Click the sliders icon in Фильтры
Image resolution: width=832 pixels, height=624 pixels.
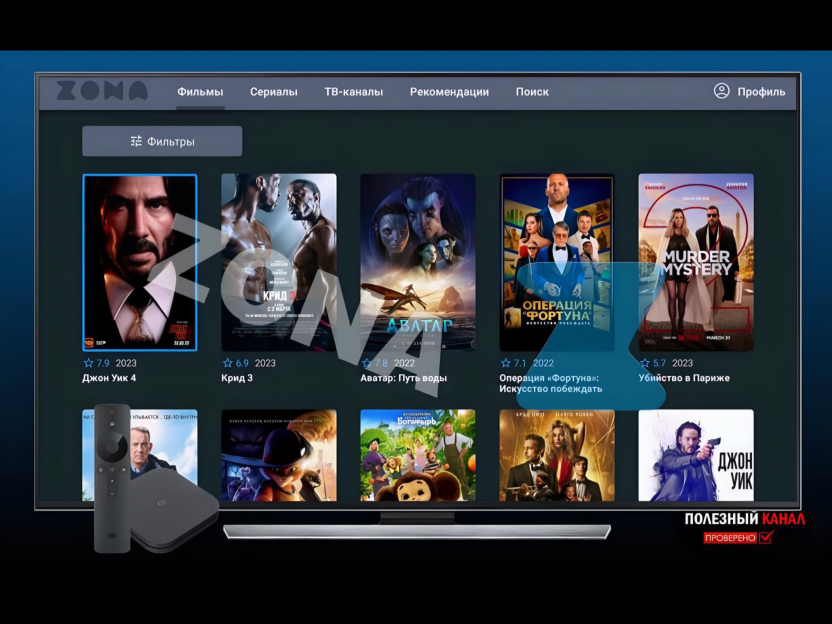pyautogui.click(x=136, y=142)
